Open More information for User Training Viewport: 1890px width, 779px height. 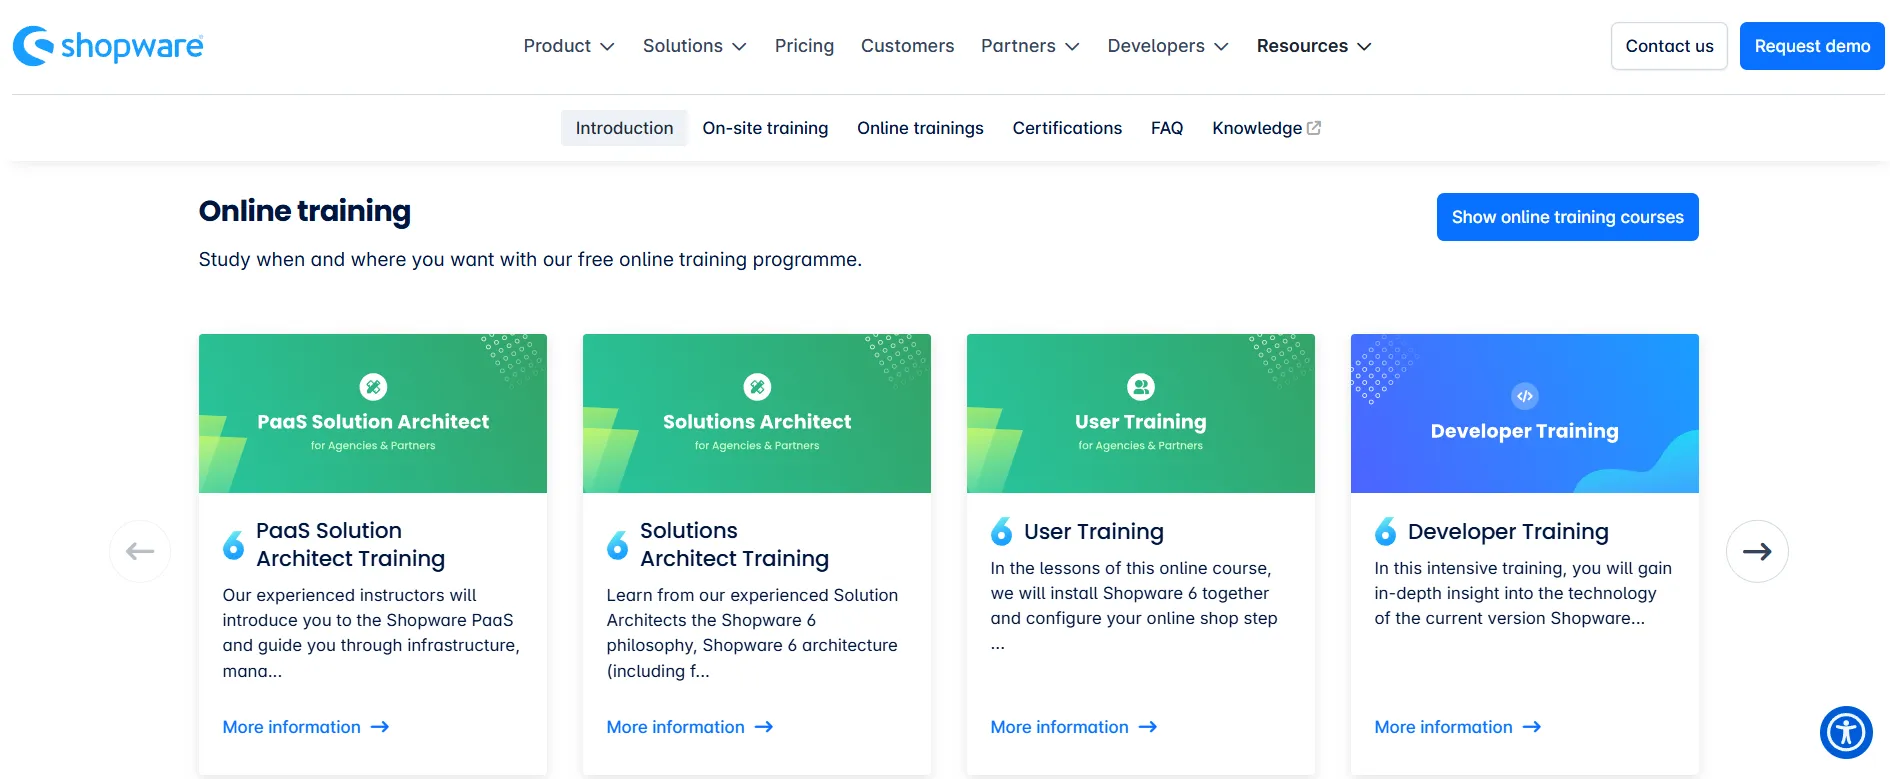[1074, 727]
